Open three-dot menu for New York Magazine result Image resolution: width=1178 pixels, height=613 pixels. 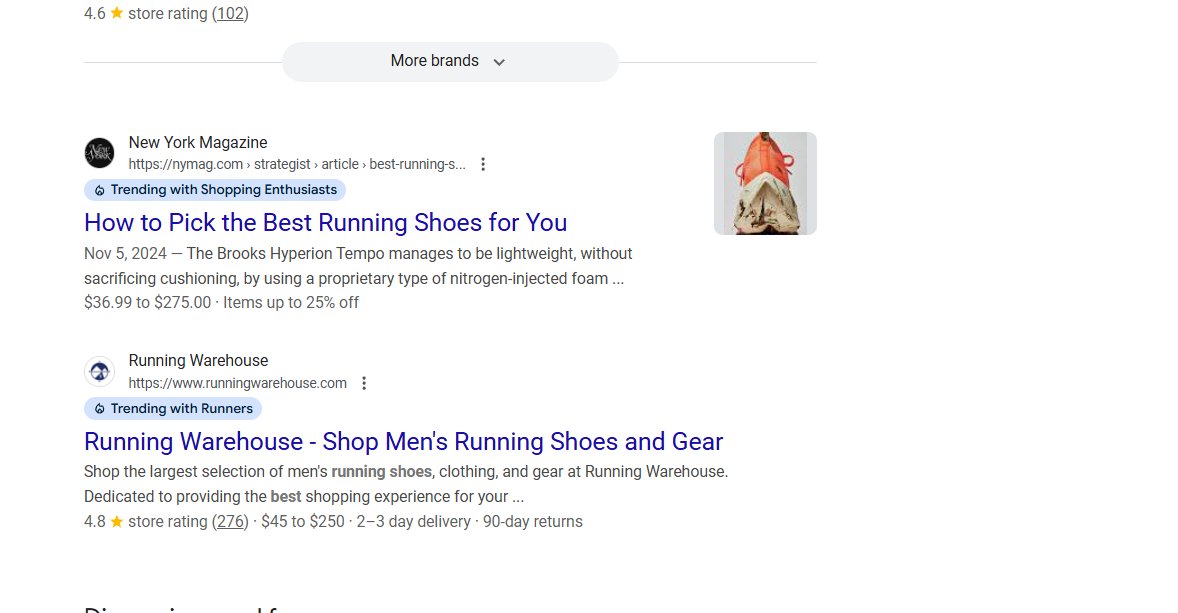point(483,164)
